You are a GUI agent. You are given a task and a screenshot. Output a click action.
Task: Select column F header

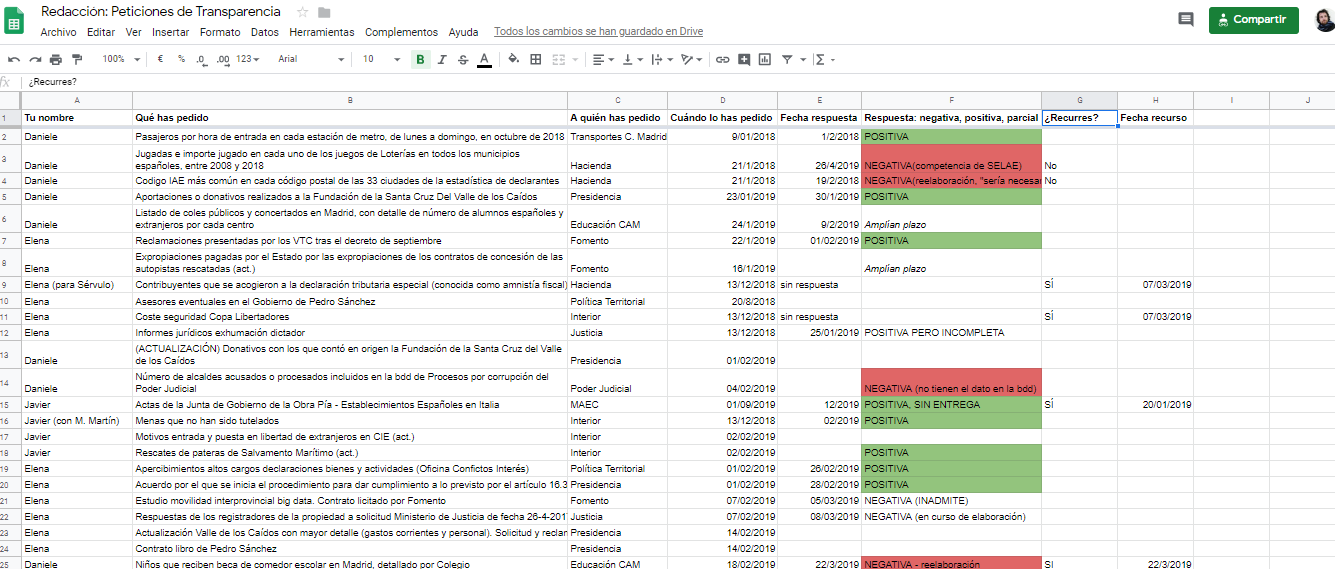point(951,100)
